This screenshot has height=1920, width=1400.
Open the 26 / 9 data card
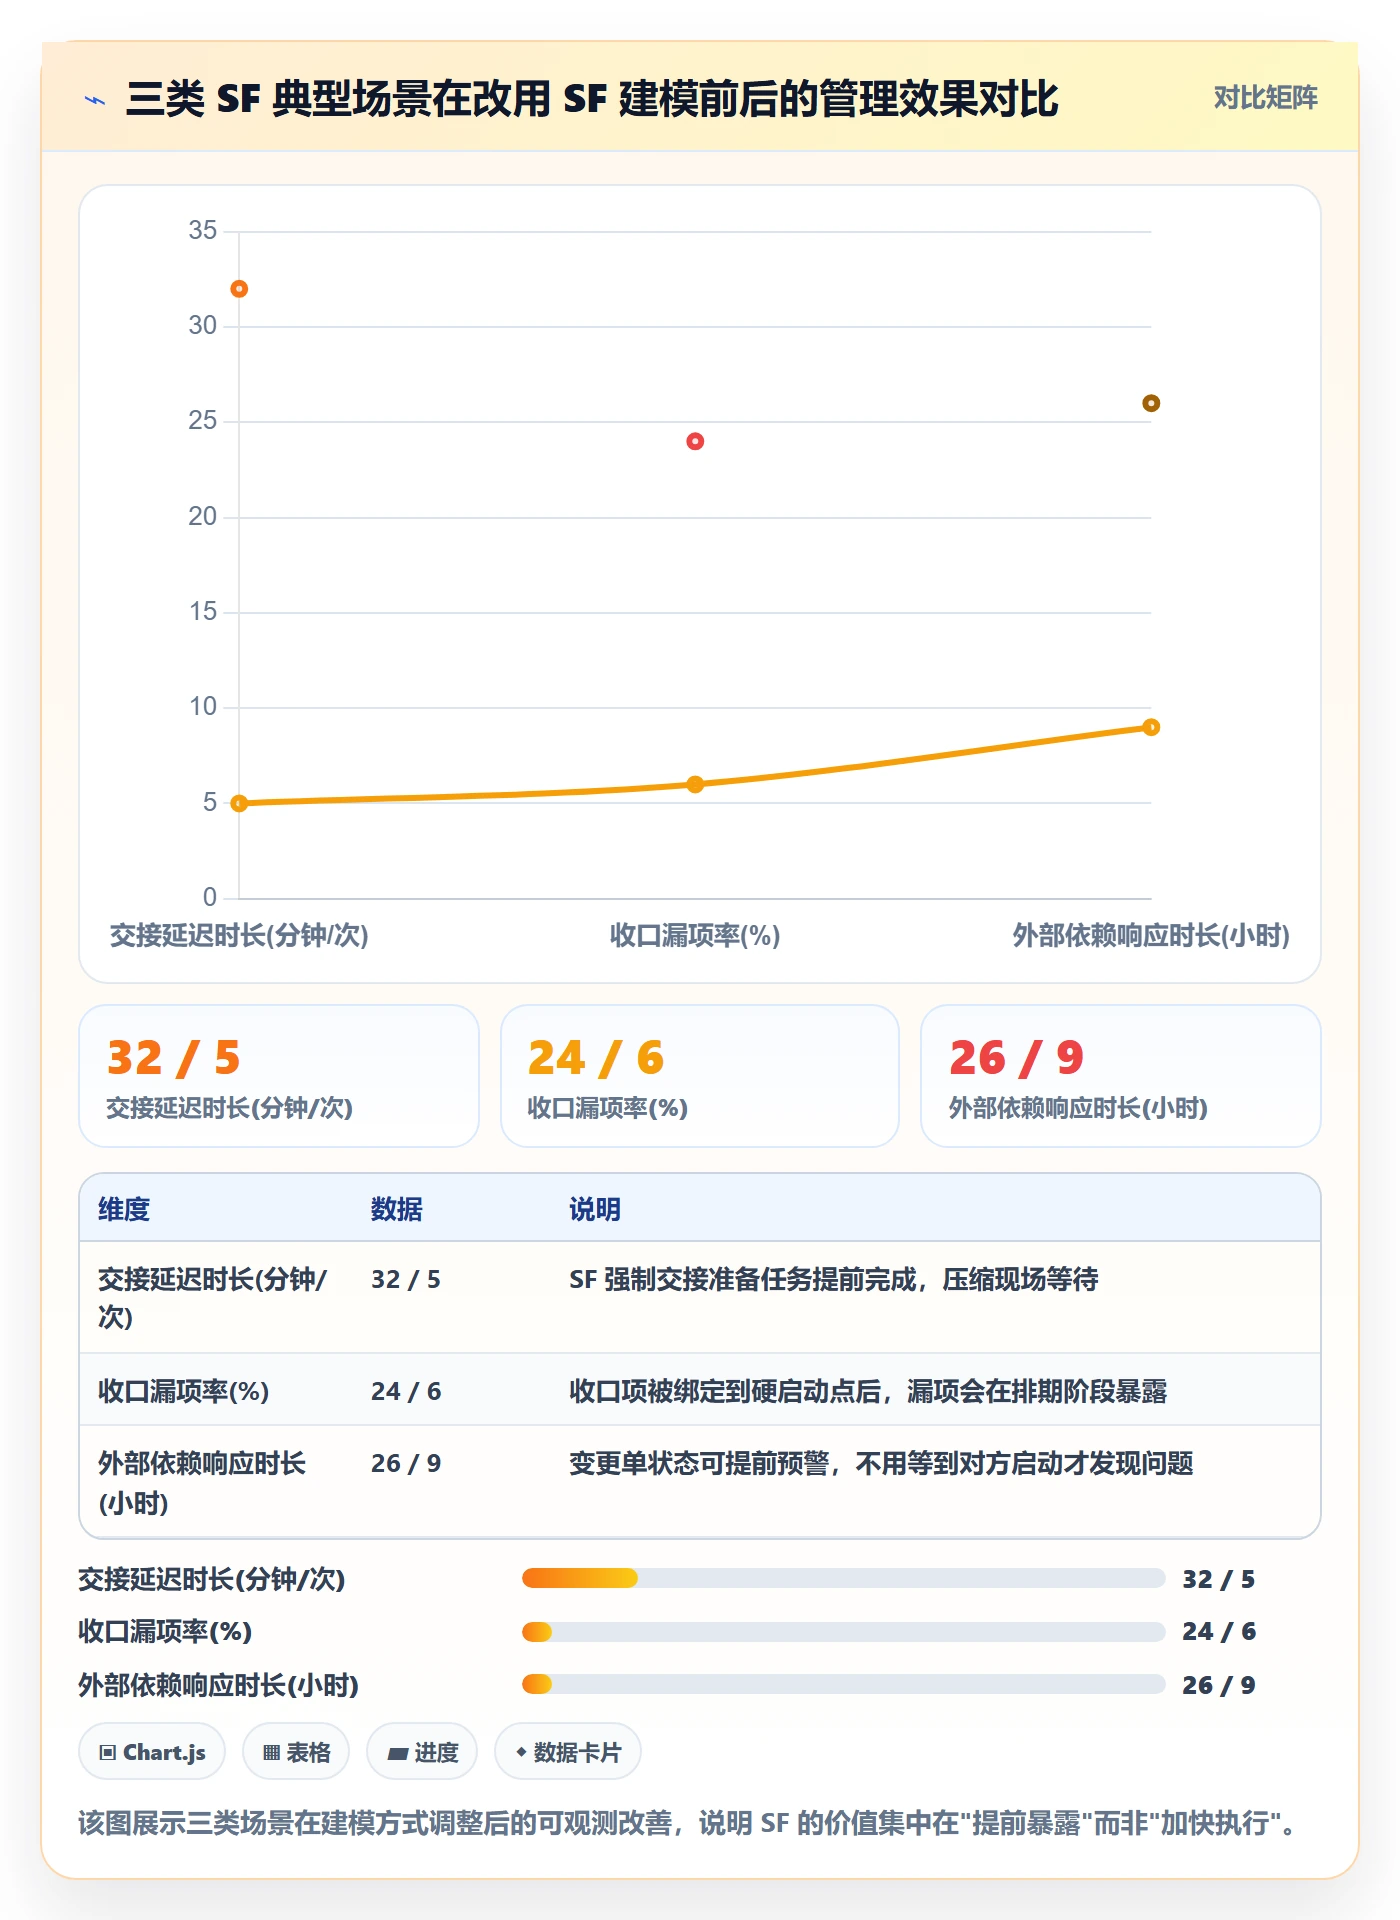1121,1076
